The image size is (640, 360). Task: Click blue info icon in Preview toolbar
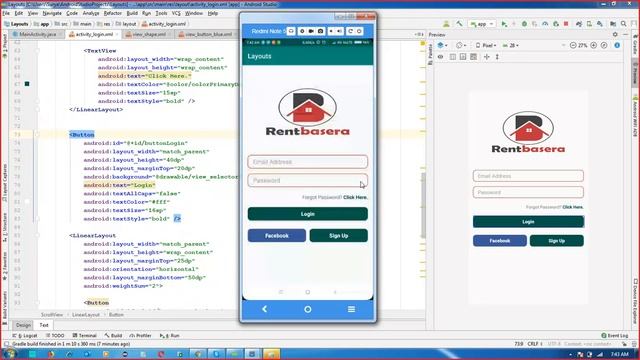(617, 45)
